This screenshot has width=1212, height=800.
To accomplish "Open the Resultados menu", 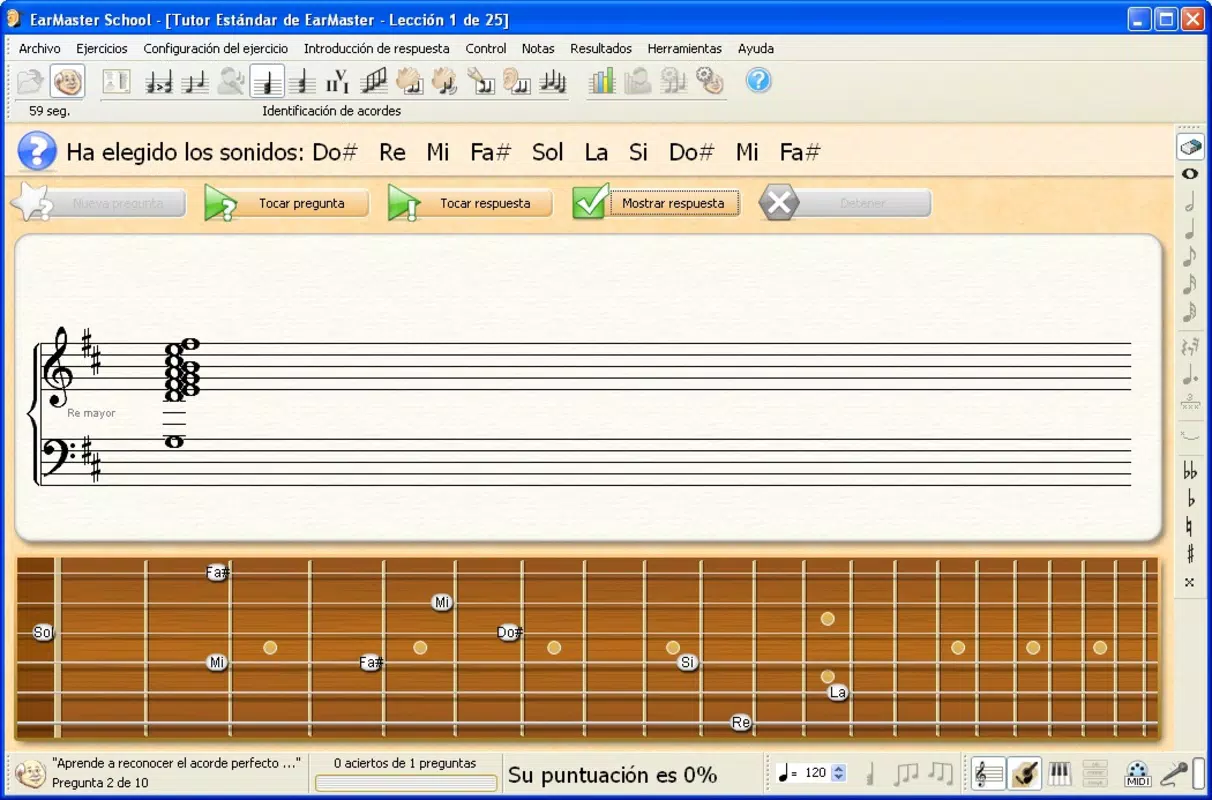I will point(601,48).
